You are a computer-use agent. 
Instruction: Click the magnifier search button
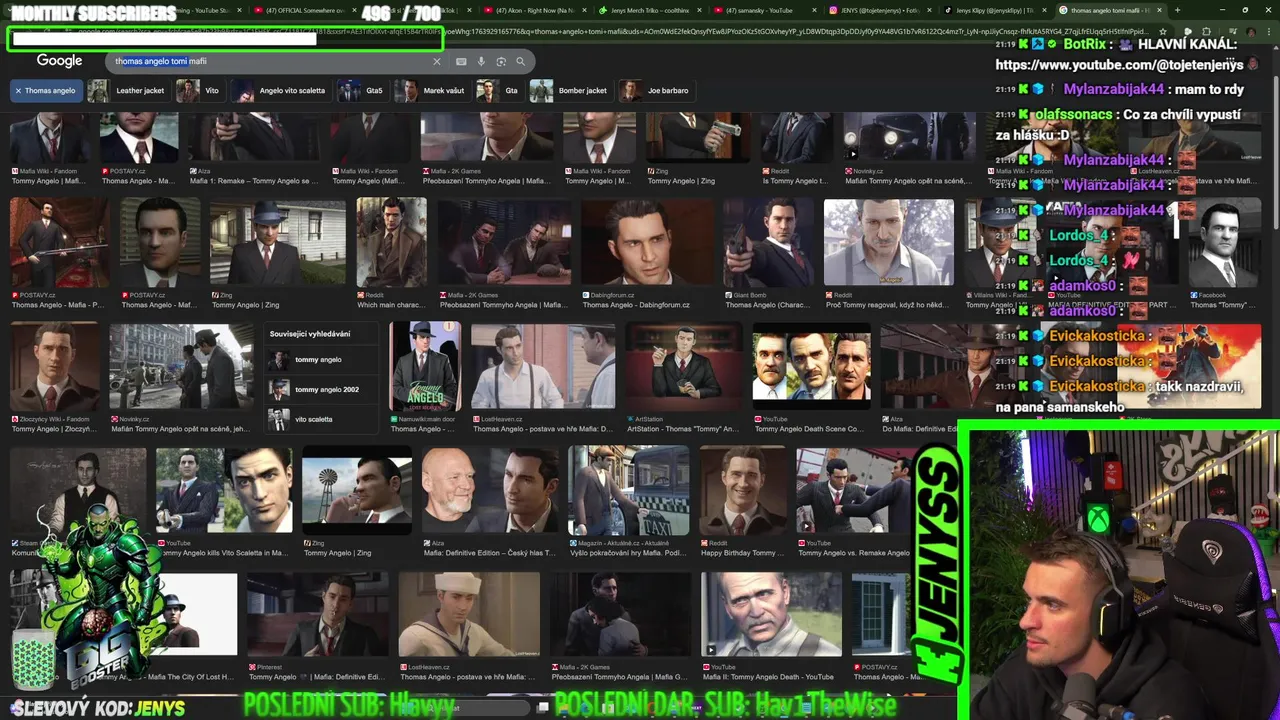(520, 61)
